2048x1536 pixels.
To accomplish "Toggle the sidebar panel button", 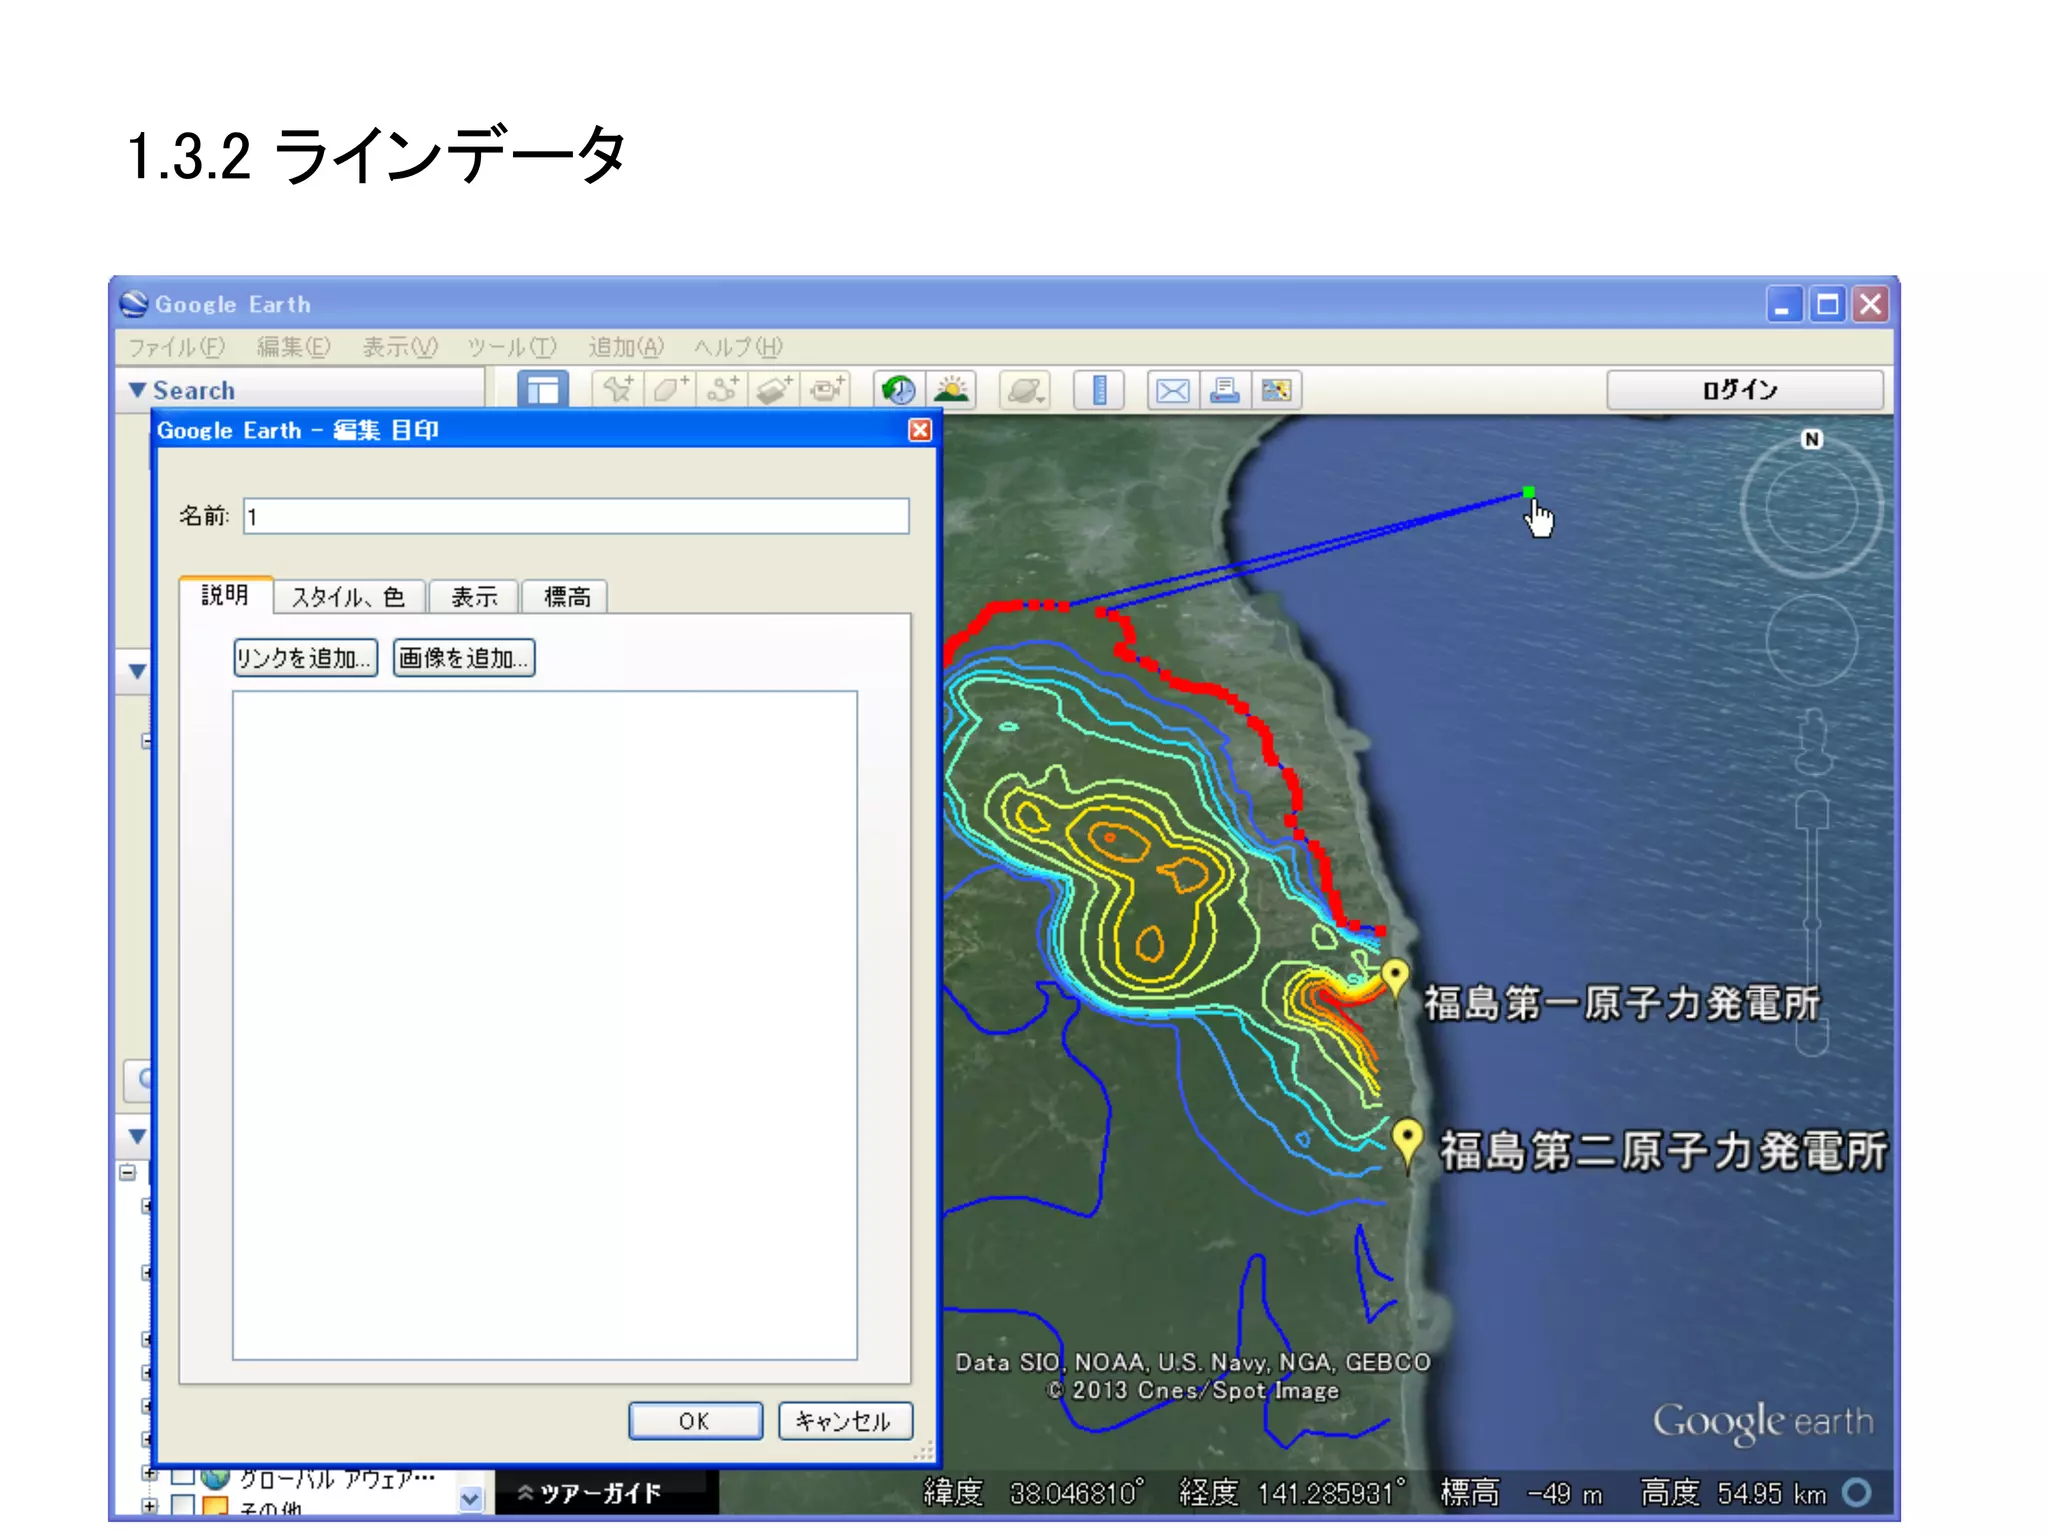I will (x=543, y=390).
